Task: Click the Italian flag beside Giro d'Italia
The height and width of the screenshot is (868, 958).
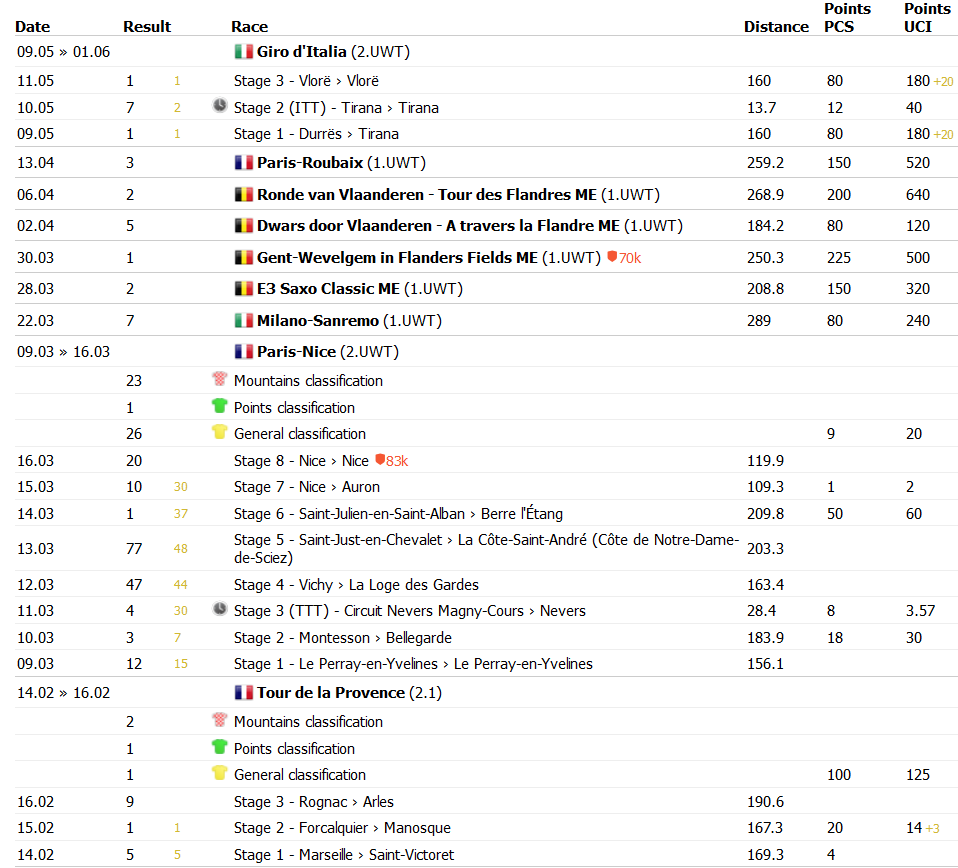Action: [x=244, y=52]
